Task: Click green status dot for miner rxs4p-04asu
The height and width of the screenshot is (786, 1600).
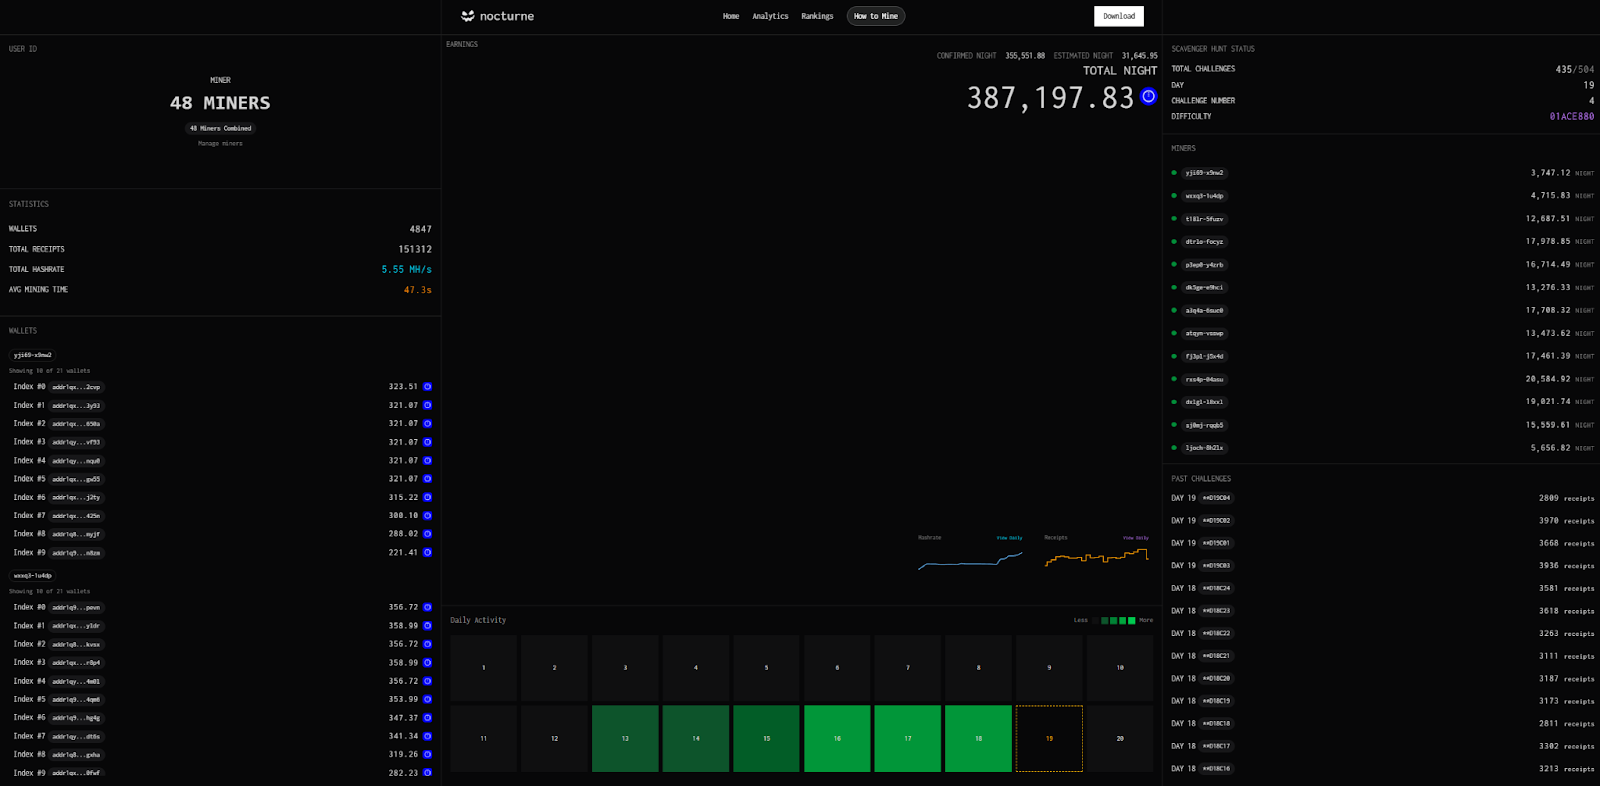Action: 1174,380
